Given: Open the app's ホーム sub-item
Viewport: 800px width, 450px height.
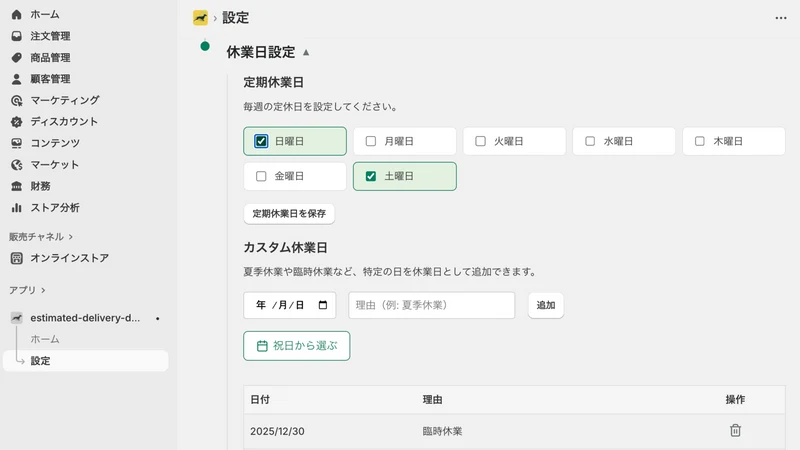Looking at the screenshot, I should point(45,339).
